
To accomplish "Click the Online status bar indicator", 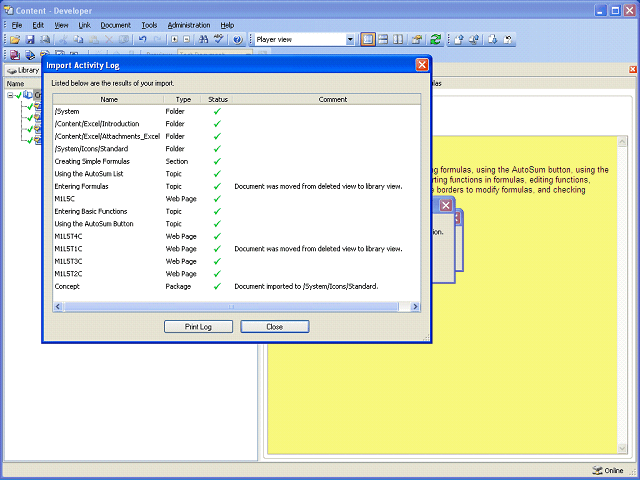I will click(607, 471).
